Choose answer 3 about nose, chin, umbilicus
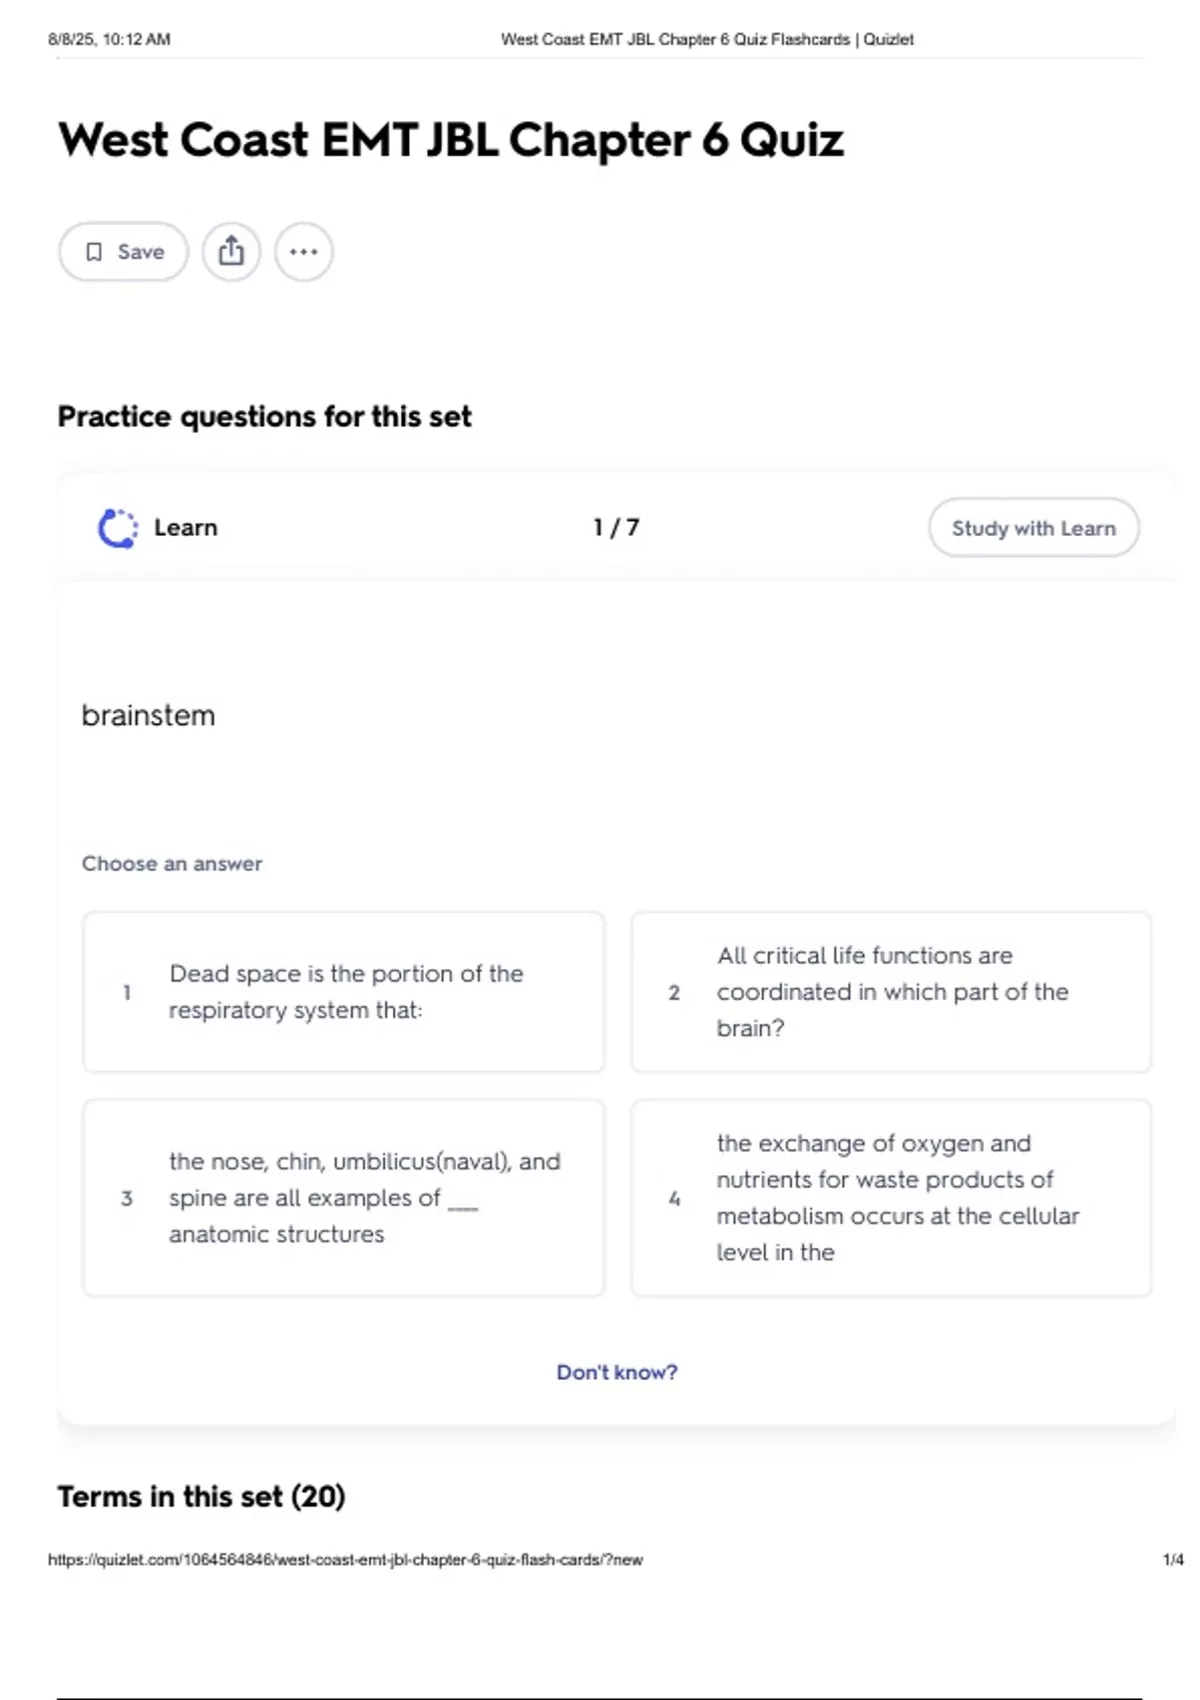1200x1700 pixels. [344, 1198]
